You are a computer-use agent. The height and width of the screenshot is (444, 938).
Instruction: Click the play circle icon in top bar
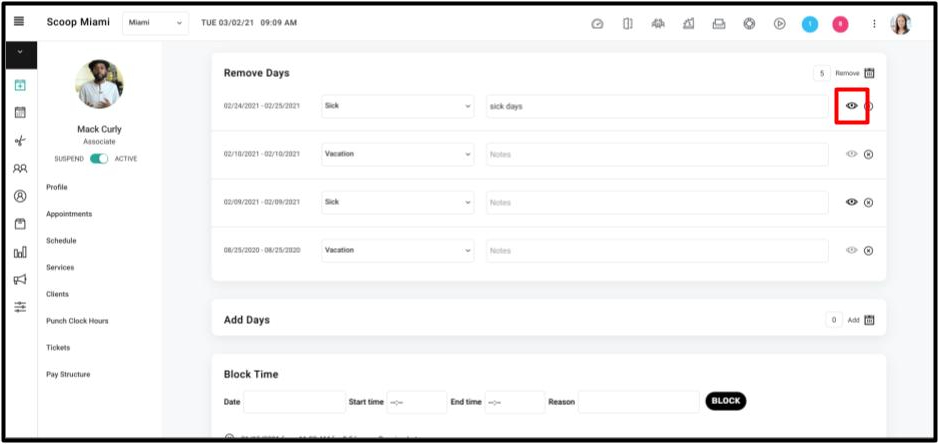pos(779,24)
